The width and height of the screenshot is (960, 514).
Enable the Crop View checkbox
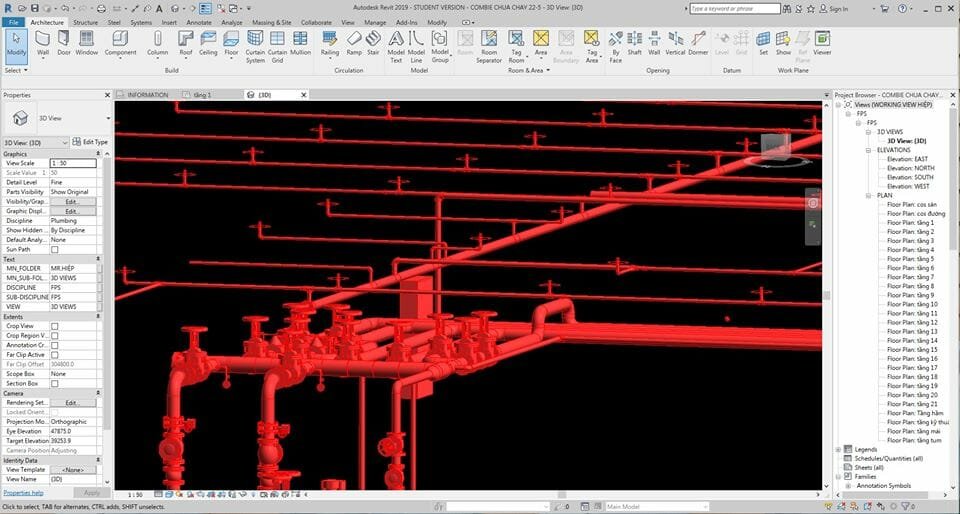[x=55, y=326]
